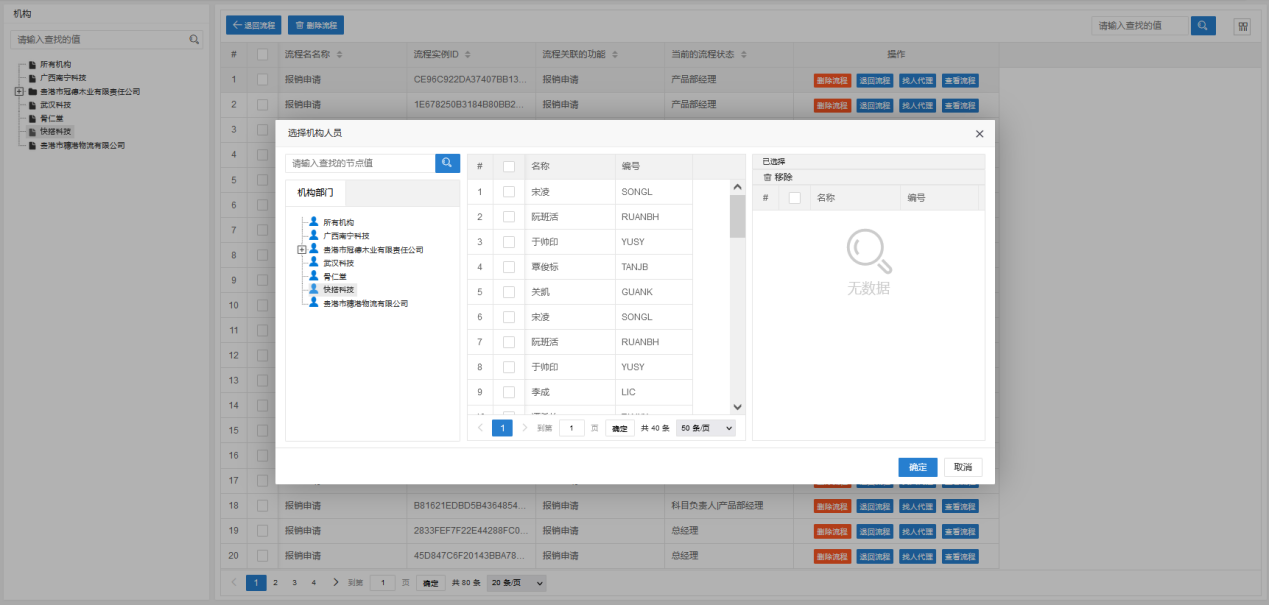Click the search icon beside the node search field
The height and width of the screenshot is (605, 1269).
[447, 163]
